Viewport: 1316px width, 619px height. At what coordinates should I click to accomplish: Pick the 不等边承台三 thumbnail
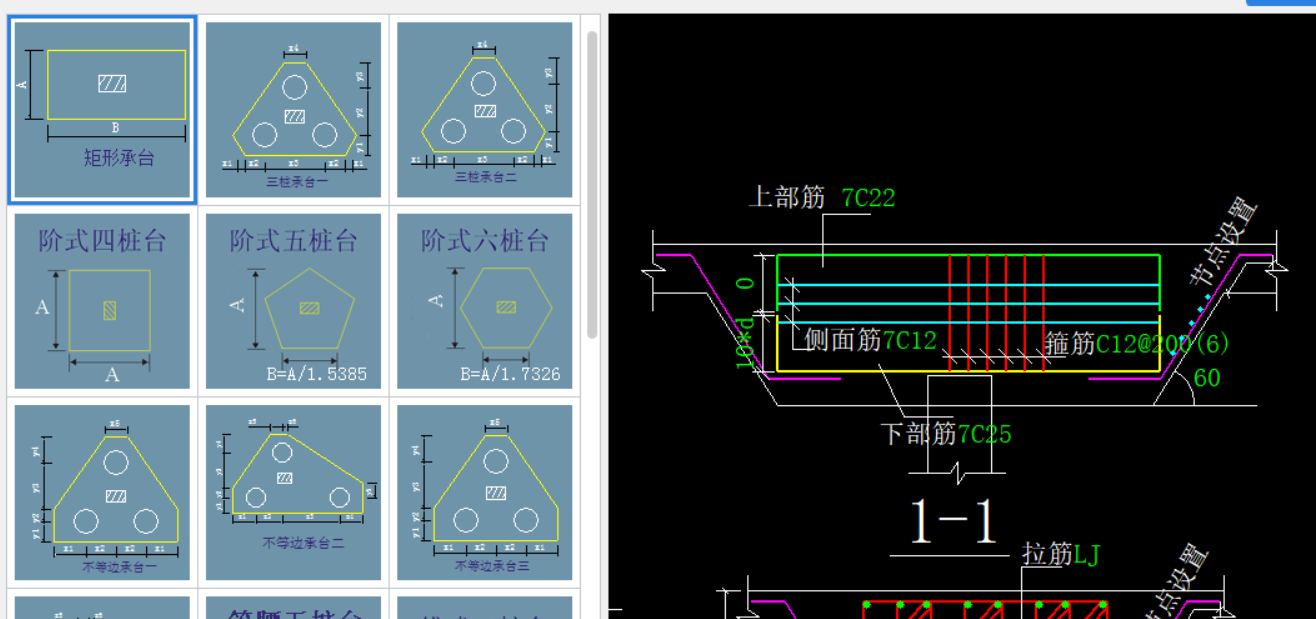coord(485,492)
